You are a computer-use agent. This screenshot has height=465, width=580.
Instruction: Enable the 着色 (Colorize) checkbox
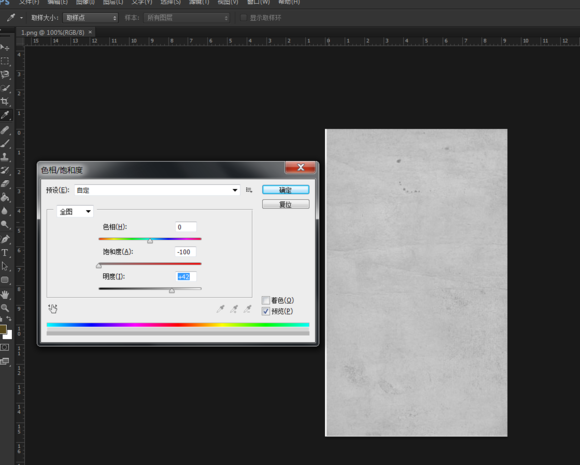266,300
